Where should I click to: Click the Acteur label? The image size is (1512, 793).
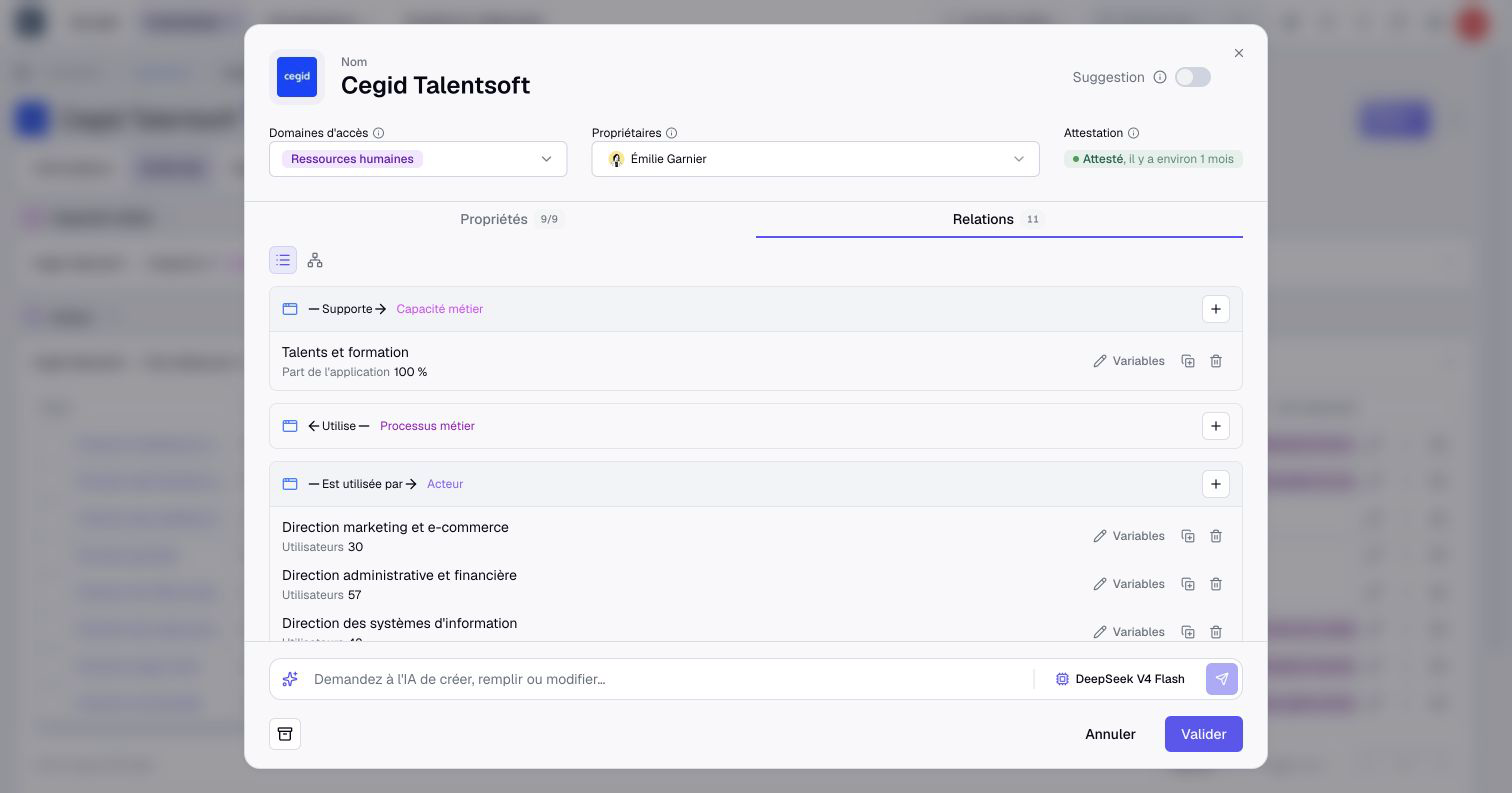pyautogui.click(x=445, y=484)
